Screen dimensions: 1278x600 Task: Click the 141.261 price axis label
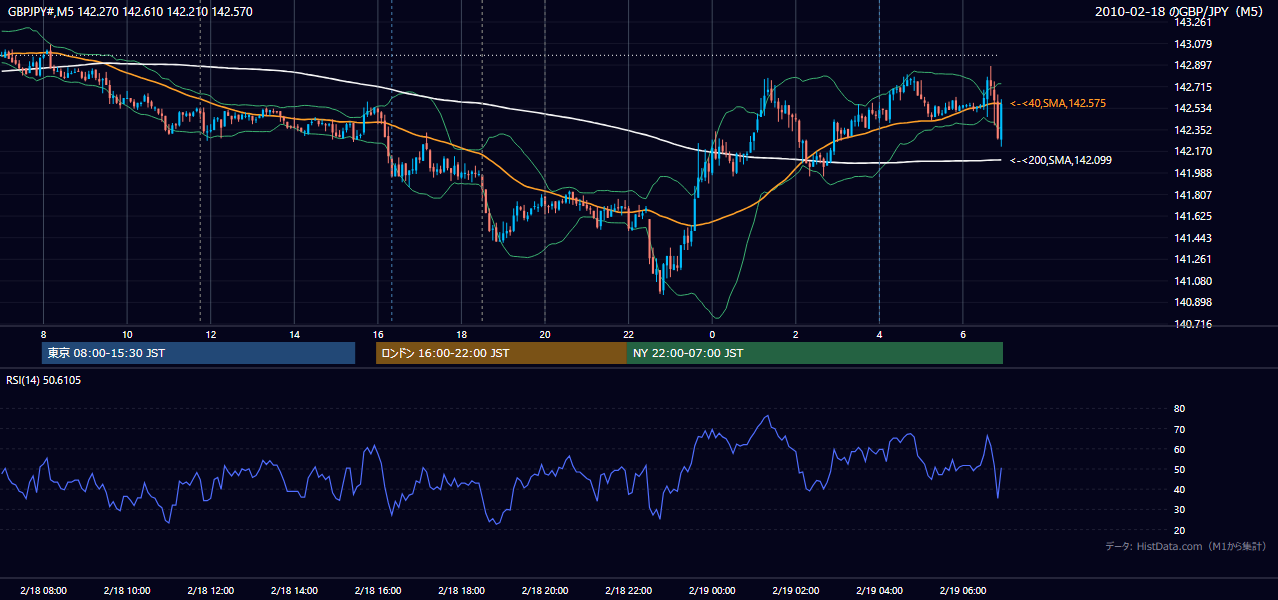coord(1192,260)
